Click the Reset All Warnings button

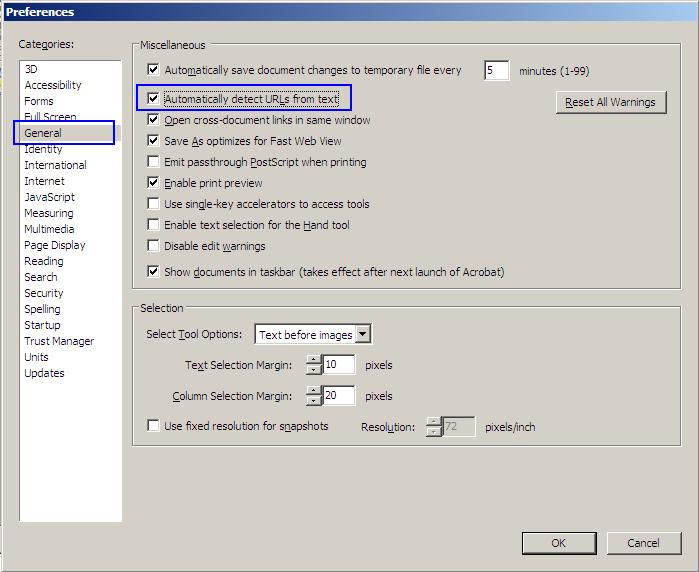pyautogui.click(x=610, y=102)
